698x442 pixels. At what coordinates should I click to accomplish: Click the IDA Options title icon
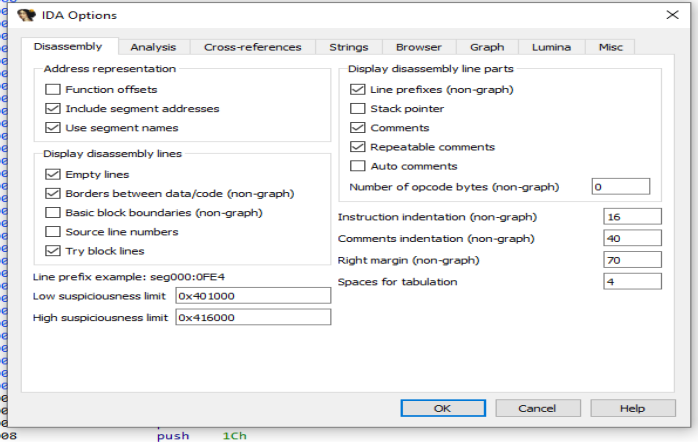click(26, 15)
